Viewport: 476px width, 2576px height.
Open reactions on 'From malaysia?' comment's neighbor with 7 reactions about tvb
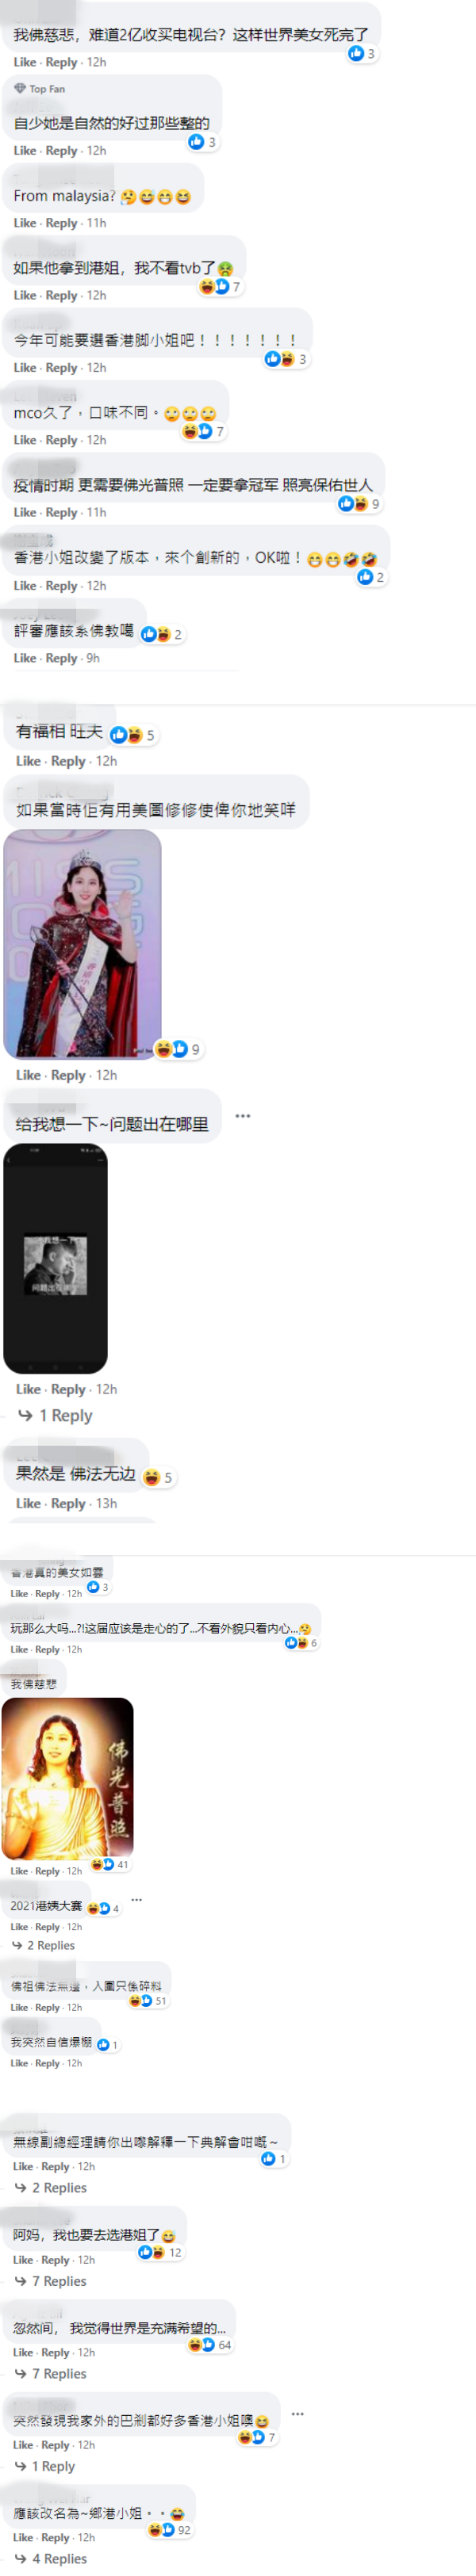[x=220, y=287]
